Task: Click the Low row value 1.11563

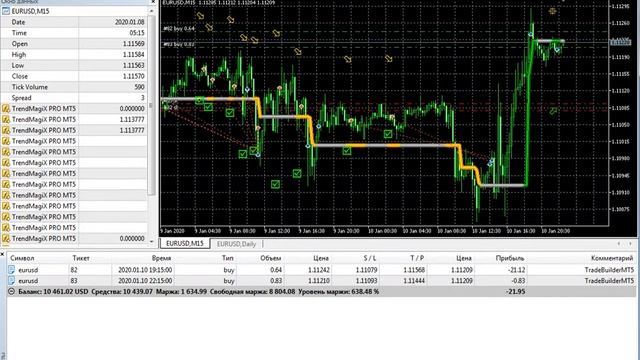Action: coord(133,65)
